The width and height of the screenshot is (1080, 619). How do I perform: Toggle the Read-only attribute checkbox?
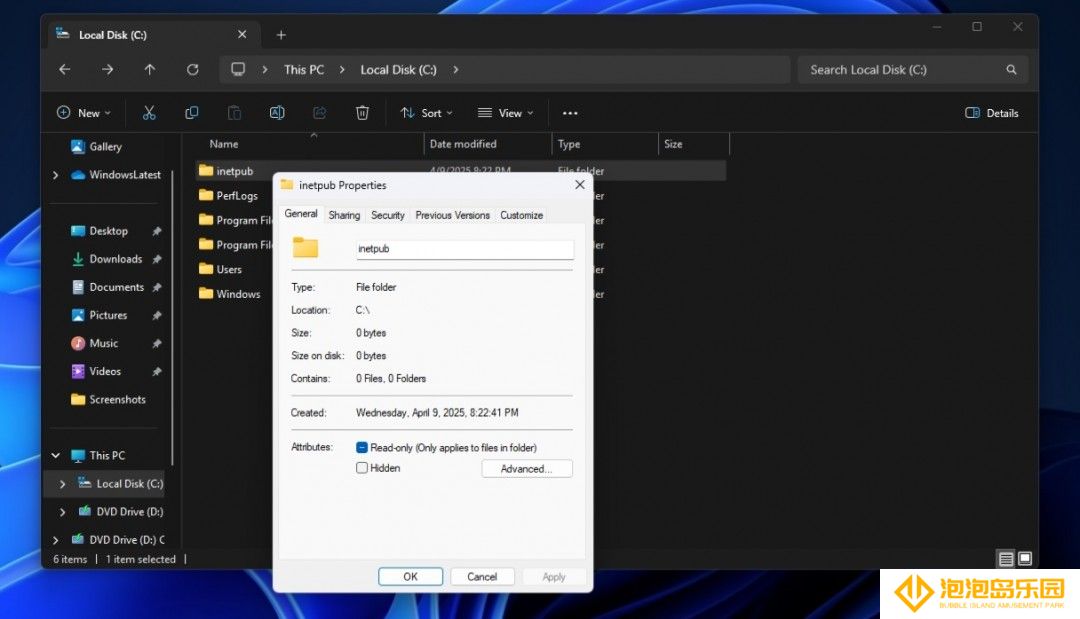tap(362, 448)
